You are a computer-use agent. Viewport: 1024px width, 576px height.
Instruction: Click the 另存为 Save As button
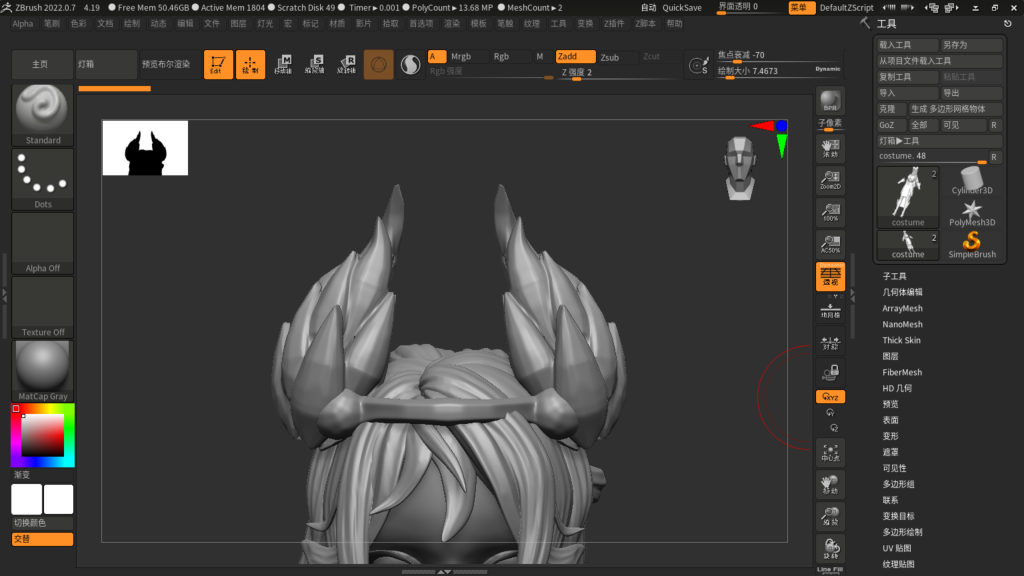click(x=971, y=44)
